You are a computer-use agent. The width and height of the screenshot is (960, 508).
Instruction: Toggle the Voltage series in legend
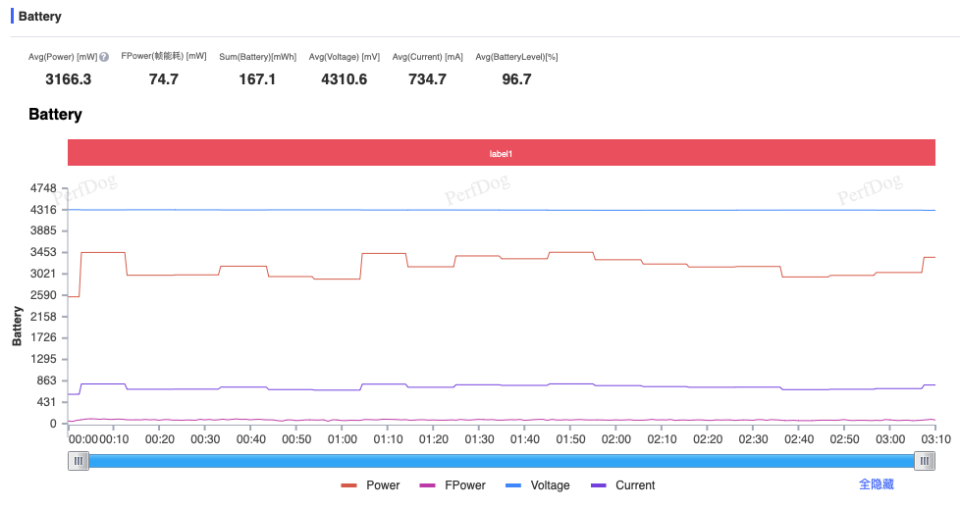pyautogui.click(x=537, y=485)
